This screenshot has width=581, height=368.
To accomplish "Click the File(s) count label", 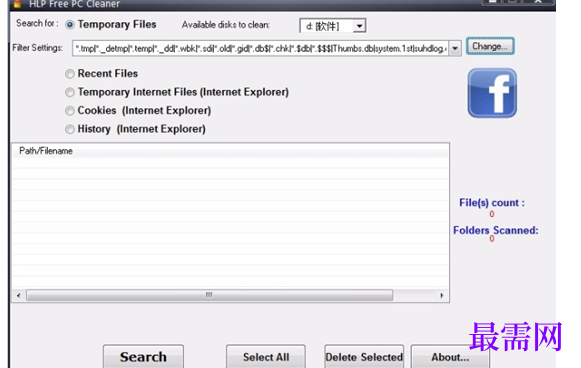I will point(492,203).
